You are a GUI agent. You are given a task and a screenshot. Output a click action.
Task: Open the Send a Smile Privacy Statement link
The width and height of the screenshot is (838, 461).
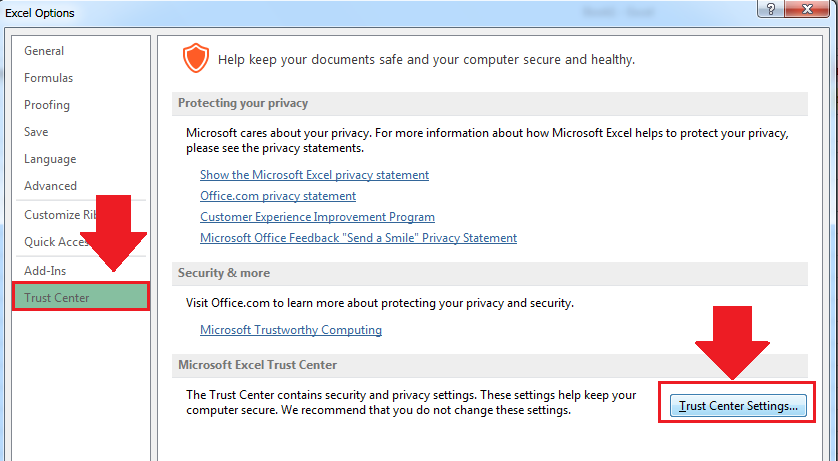[359, 238]
